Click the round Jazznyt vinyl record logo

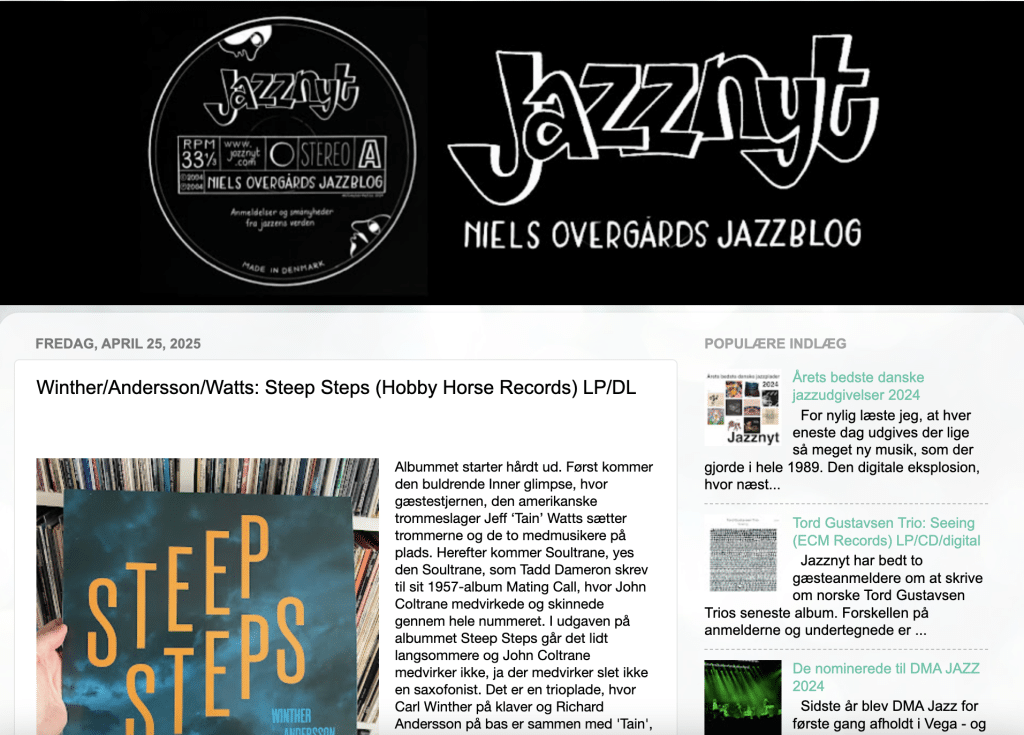click(282, 152)
